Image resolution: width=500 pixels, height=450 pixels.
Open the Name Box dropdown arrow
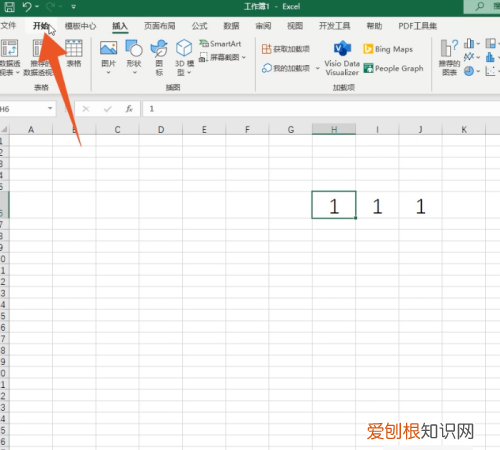[50, 108]
